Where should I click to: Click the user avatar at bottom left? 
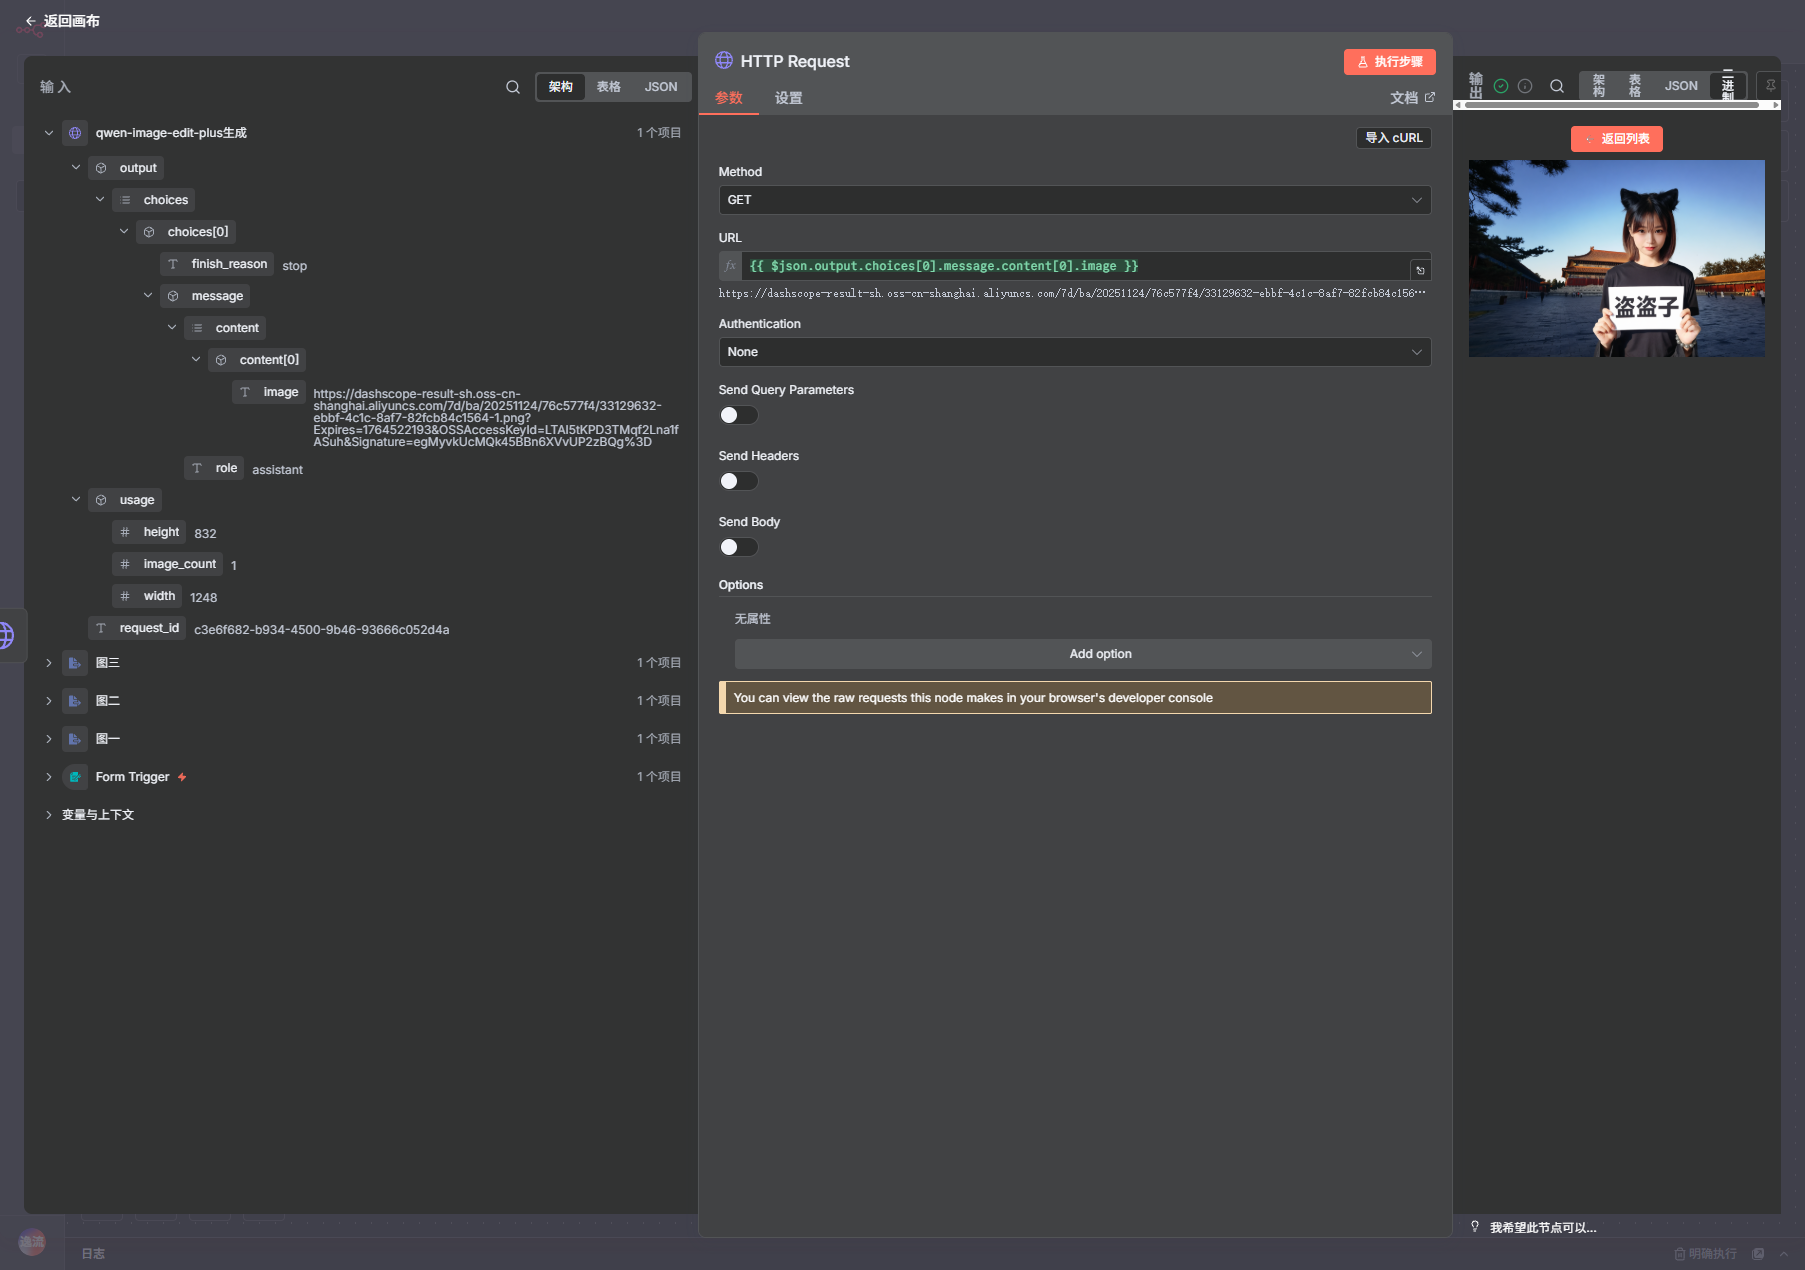(x=32, y=1242)
